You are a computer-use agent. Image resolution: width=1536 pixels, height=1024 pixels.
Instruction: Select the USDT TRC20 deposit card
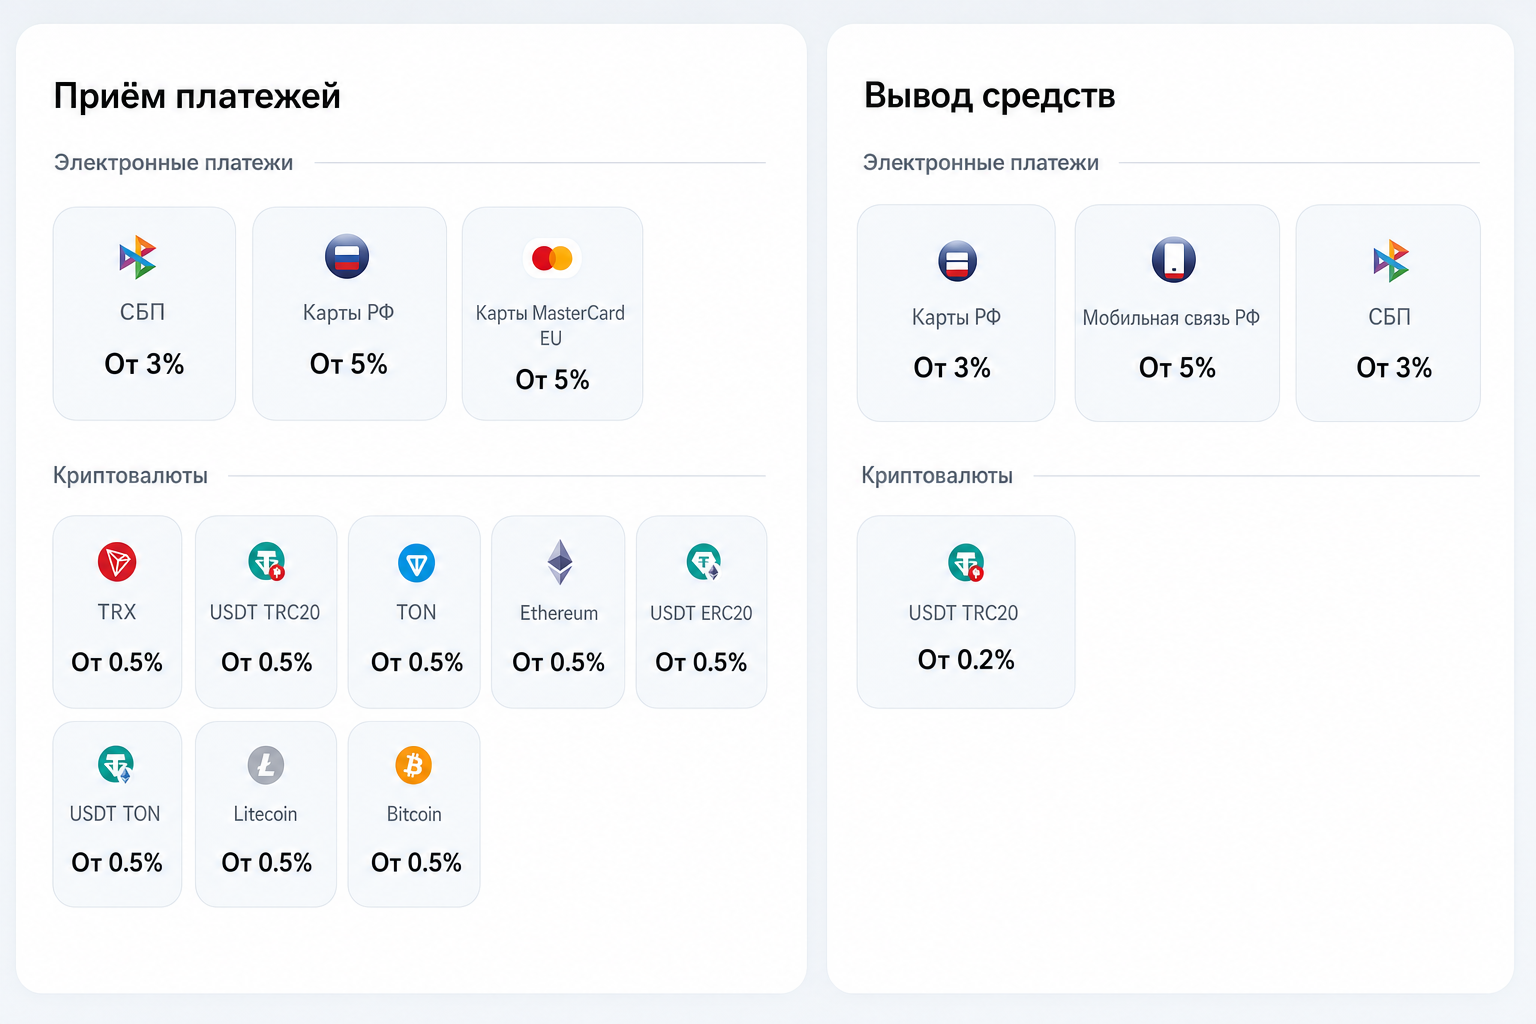coord(266,612)
